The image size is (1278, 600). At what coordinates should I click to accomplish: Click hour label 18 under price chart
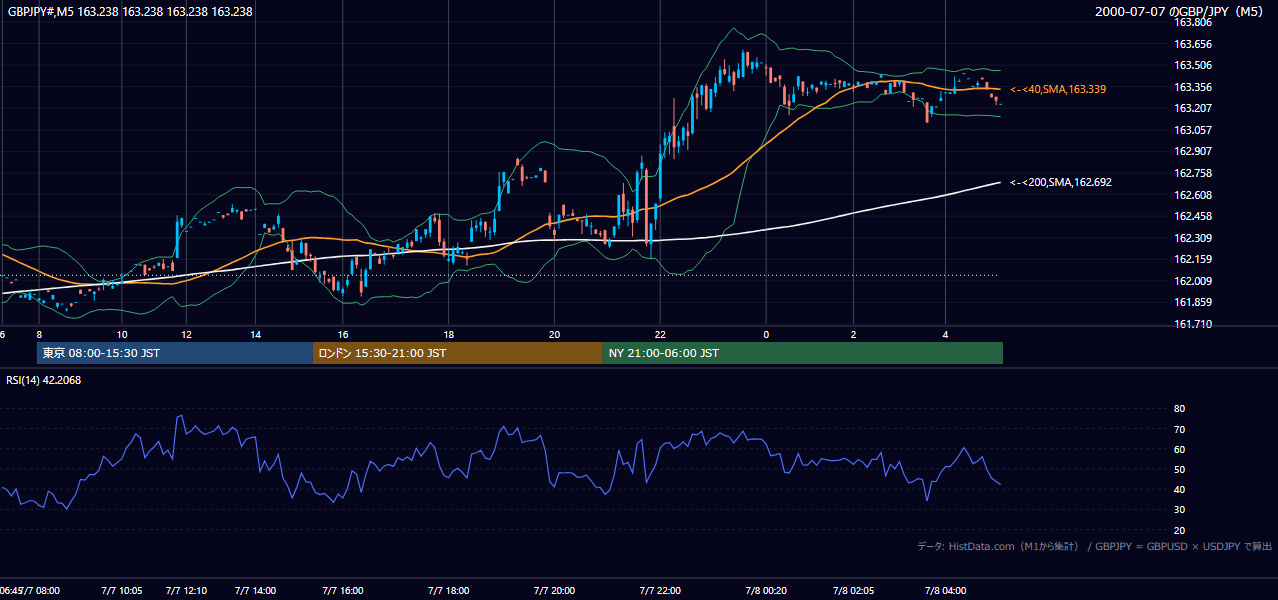click(449, 334)
